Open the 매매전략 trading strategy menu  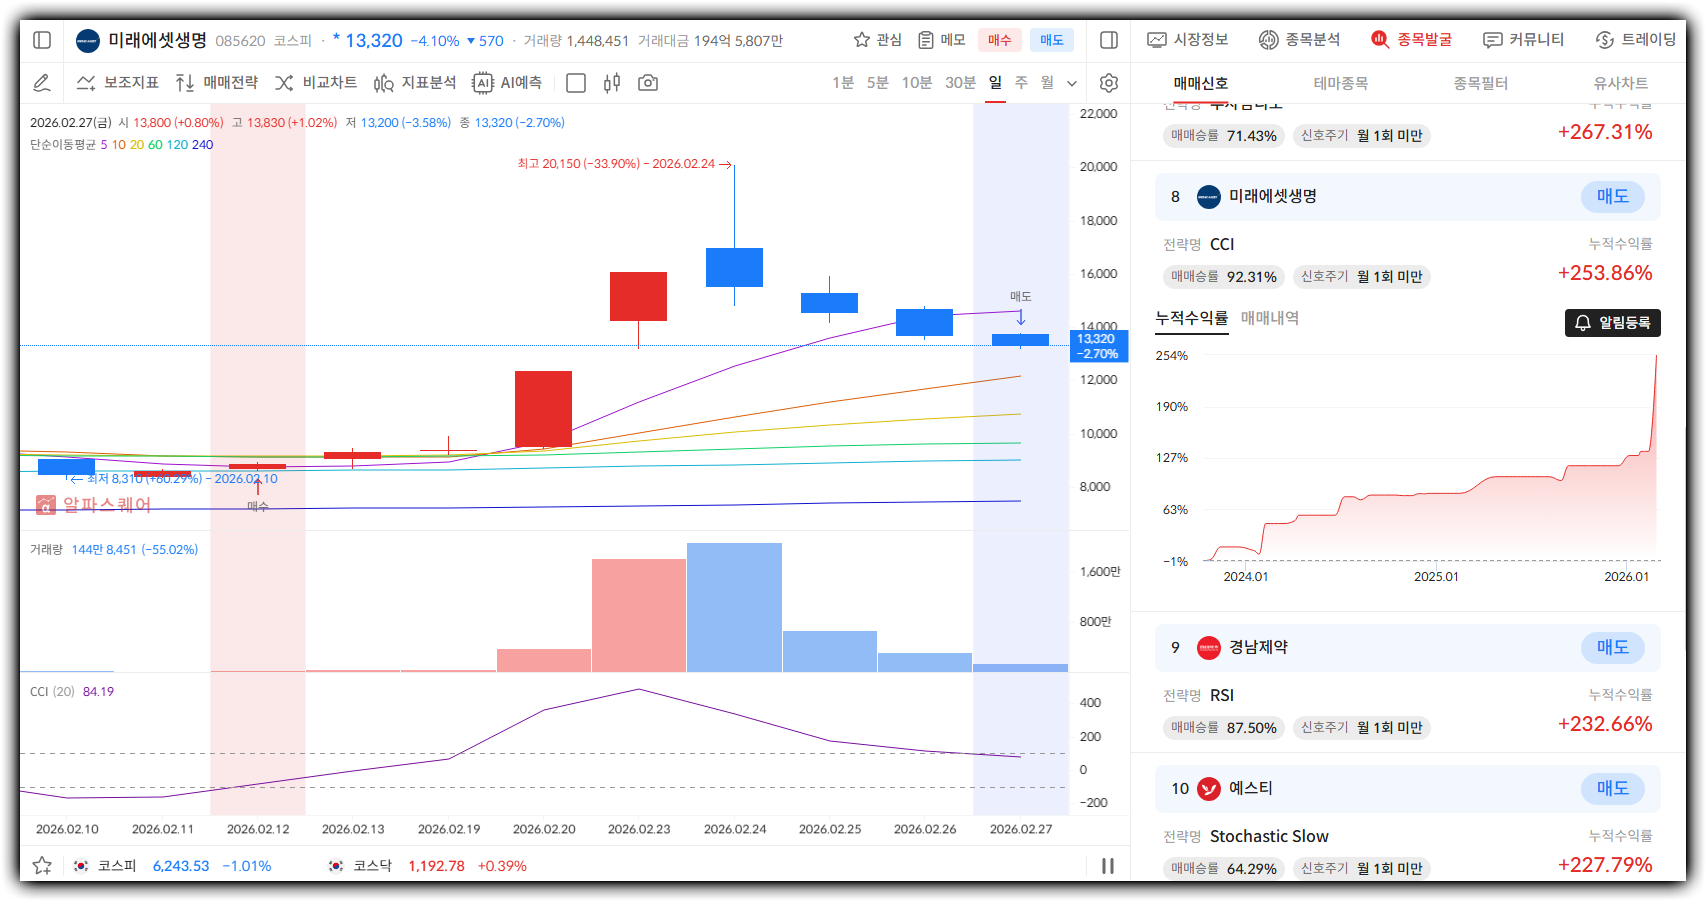tap(216, 83)
